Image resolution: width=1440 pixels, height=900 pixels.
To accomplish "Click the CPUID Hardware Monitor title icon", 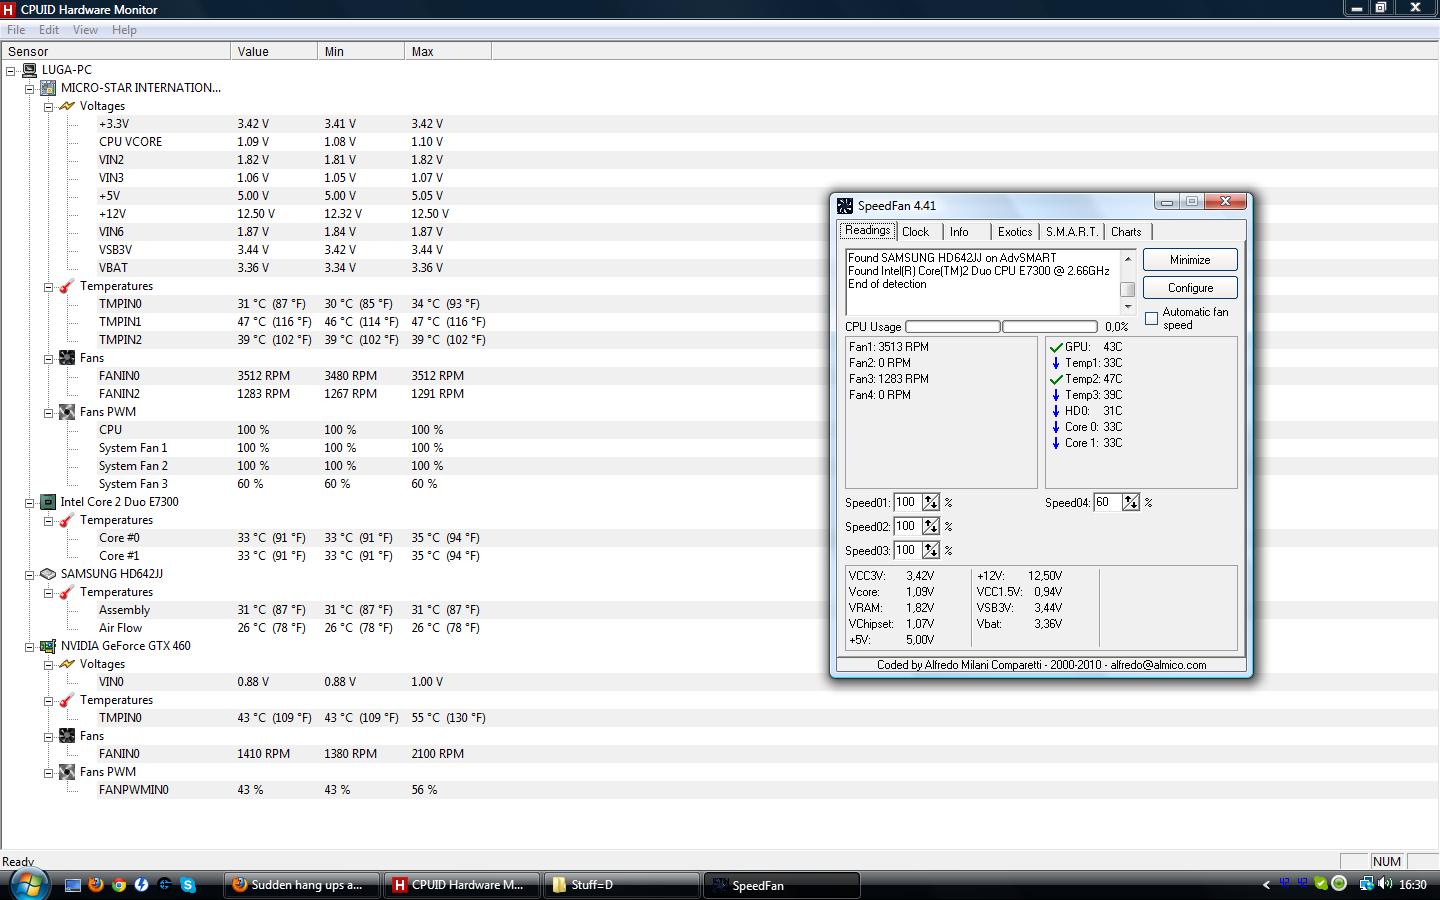I will tap(9, 9).
